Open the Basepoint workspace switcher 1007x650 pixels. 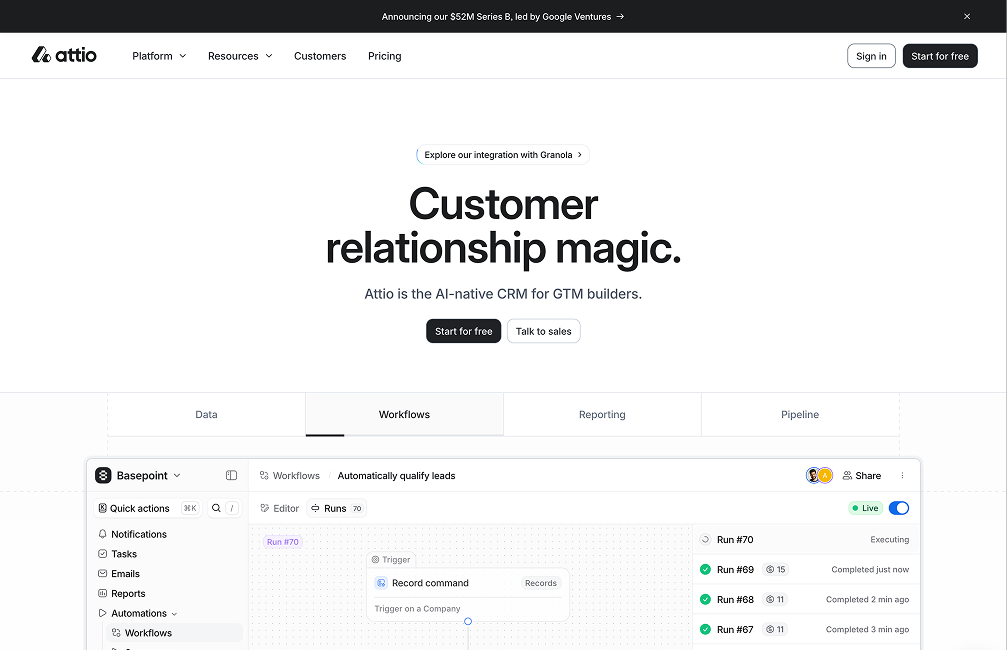click(139, 476)
